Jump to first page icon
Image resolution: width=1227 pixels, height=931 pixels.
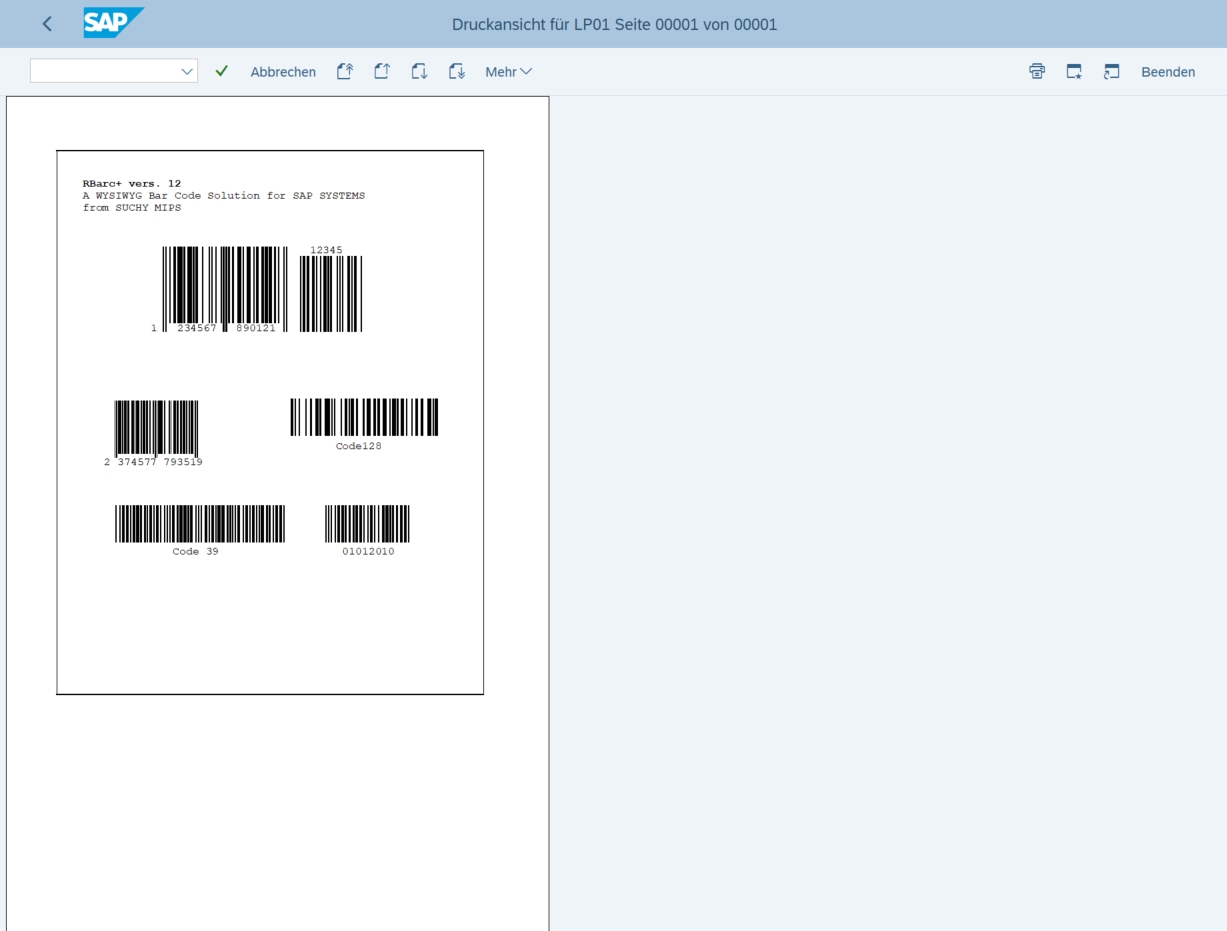pyautogui.click(x=344, y=71)
